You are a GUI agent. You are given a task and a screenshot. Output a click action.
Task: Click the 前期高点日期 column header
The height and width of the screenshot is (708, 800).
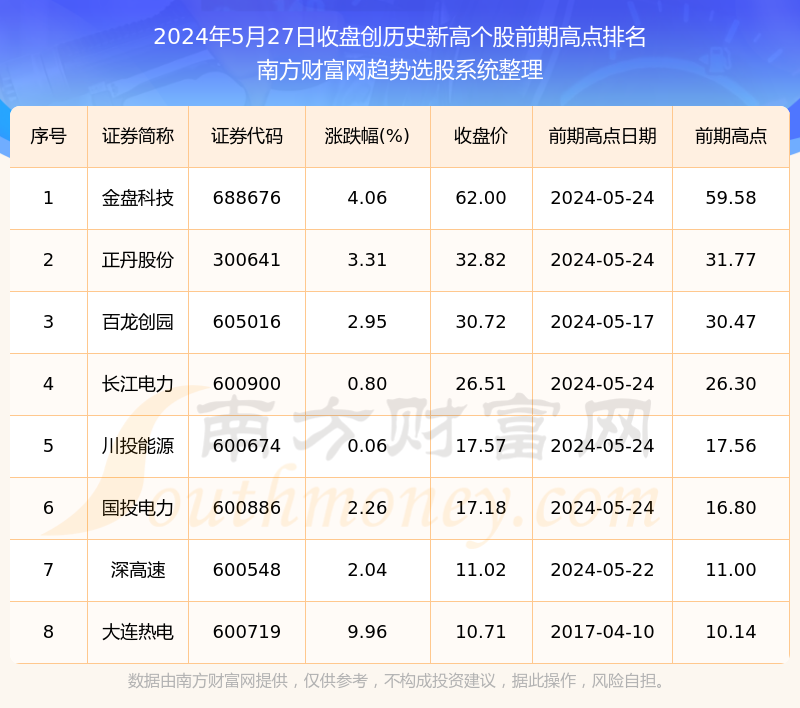tap(603, 136)
